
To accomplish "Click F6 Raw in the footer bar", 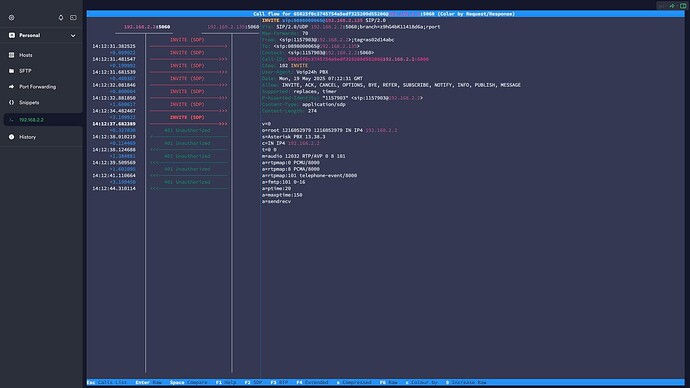I will 389,382.
